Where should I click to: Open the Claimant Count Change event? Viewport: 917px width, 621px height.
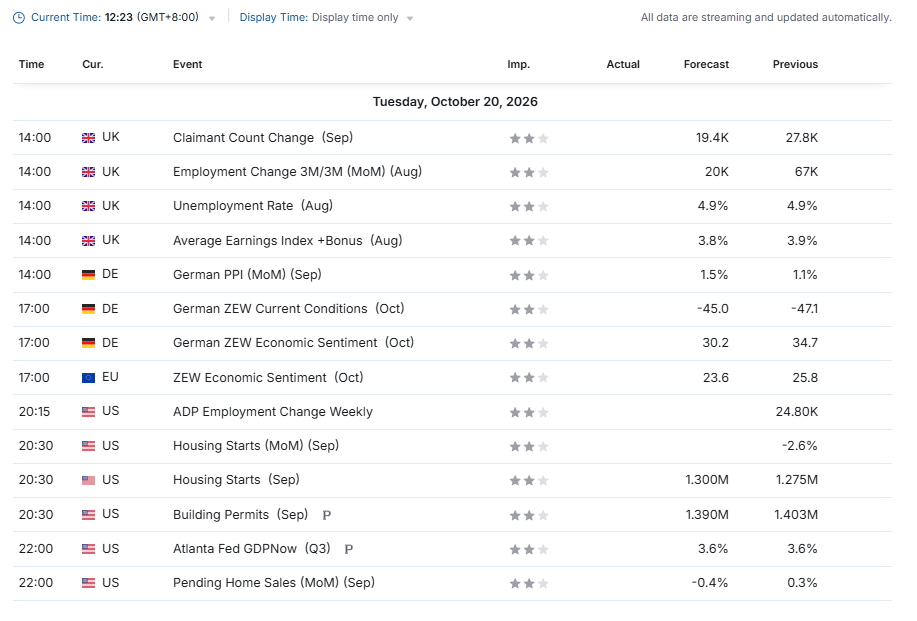click(x=263, y=138)
